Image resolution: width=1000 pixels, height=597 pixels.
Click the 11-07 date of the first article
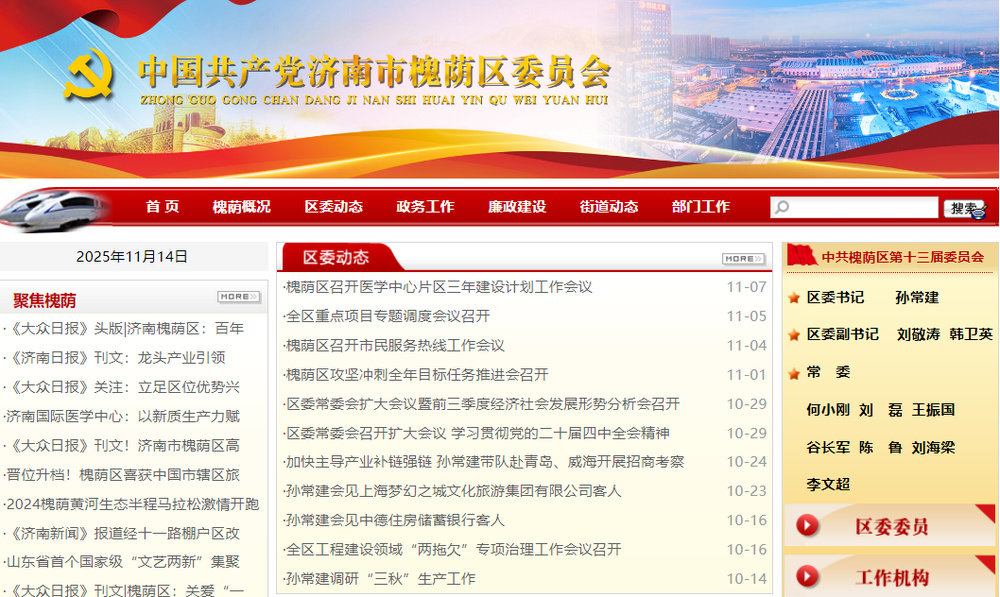coord(747,287)
